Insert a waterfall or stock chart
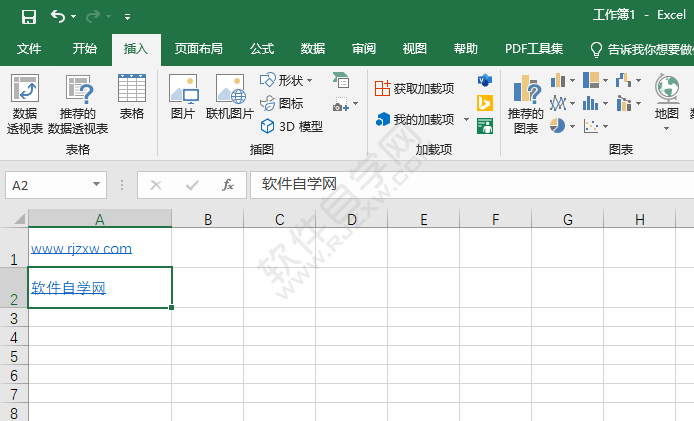694x421 pixels. coord(628,80)
